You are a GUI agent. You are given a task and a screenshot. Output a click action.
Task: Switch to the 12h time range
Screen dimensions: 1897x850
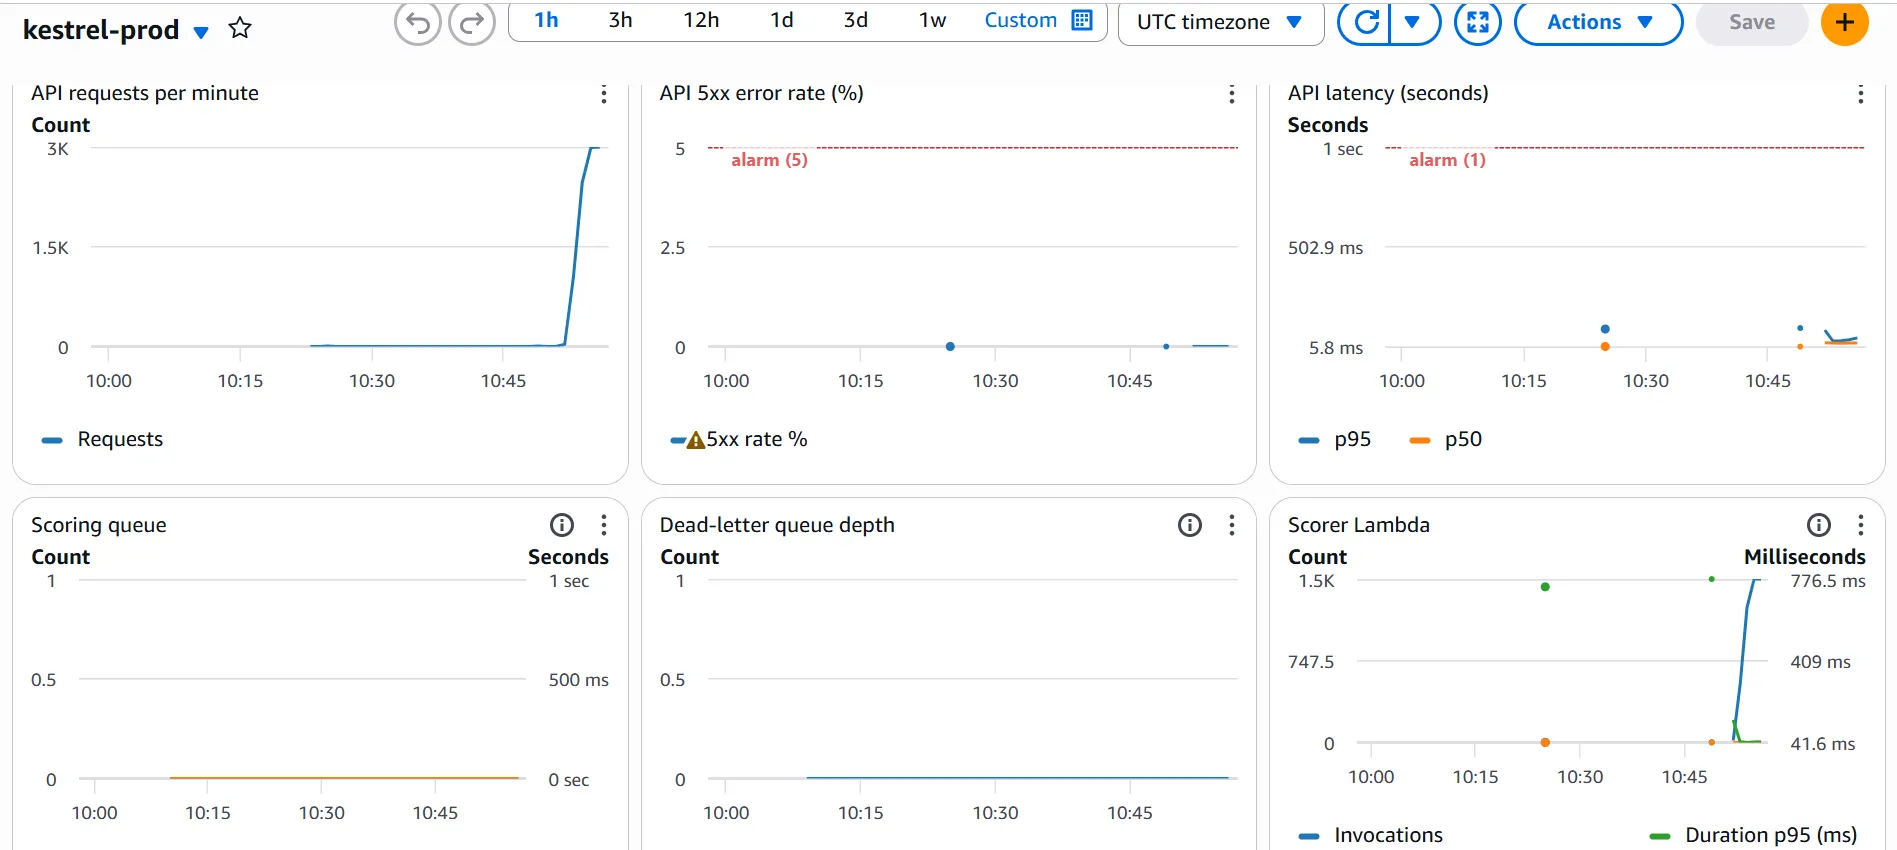(x=701, y=20)
